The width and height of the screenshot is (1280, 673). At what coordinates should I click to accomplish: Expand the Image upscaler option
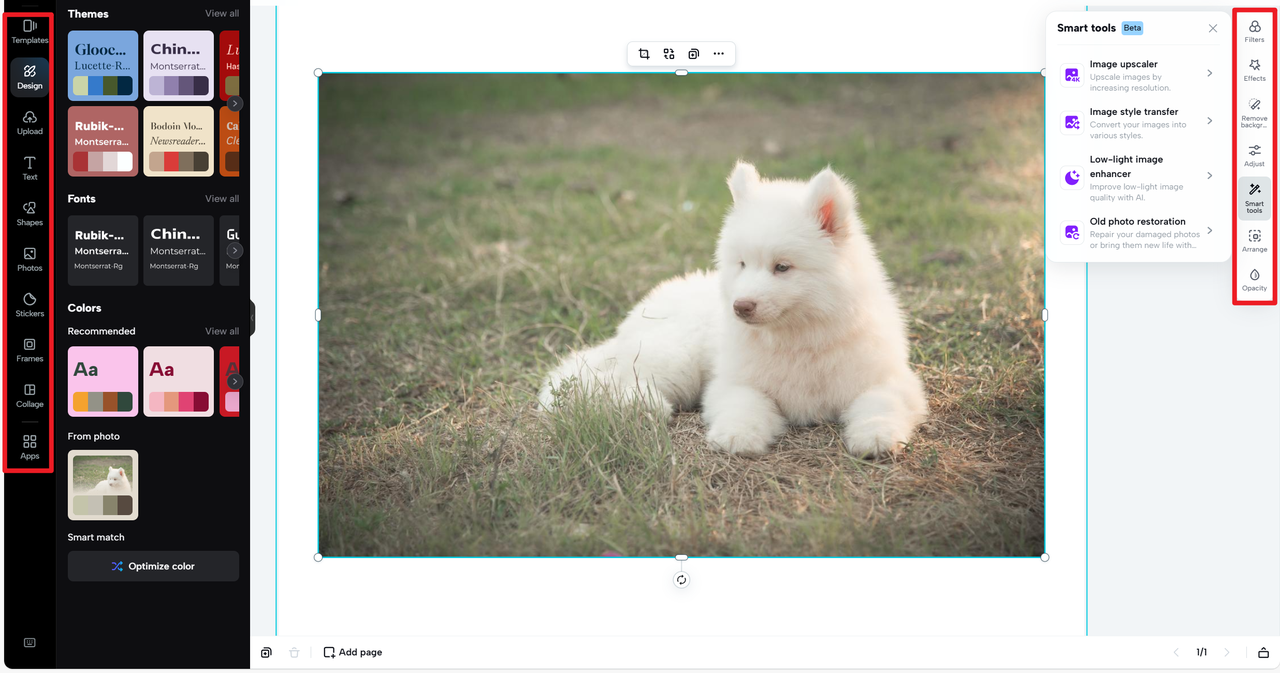1138,75
